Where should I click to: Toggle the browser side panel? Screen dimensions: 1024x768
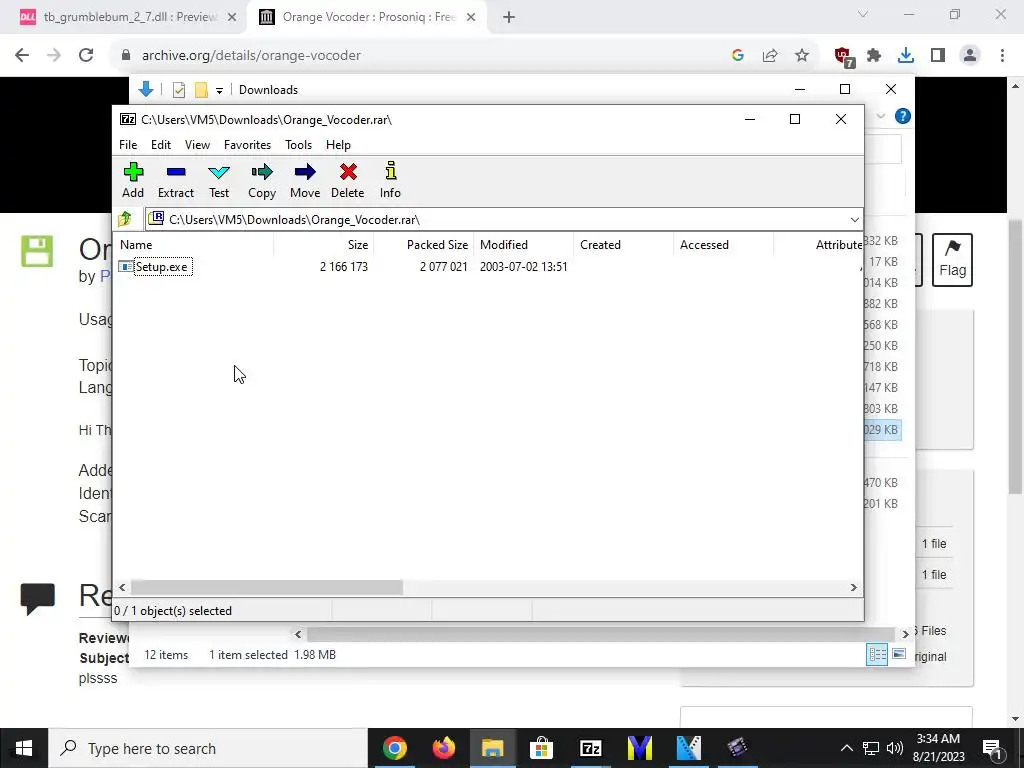(x=938, y=56)
